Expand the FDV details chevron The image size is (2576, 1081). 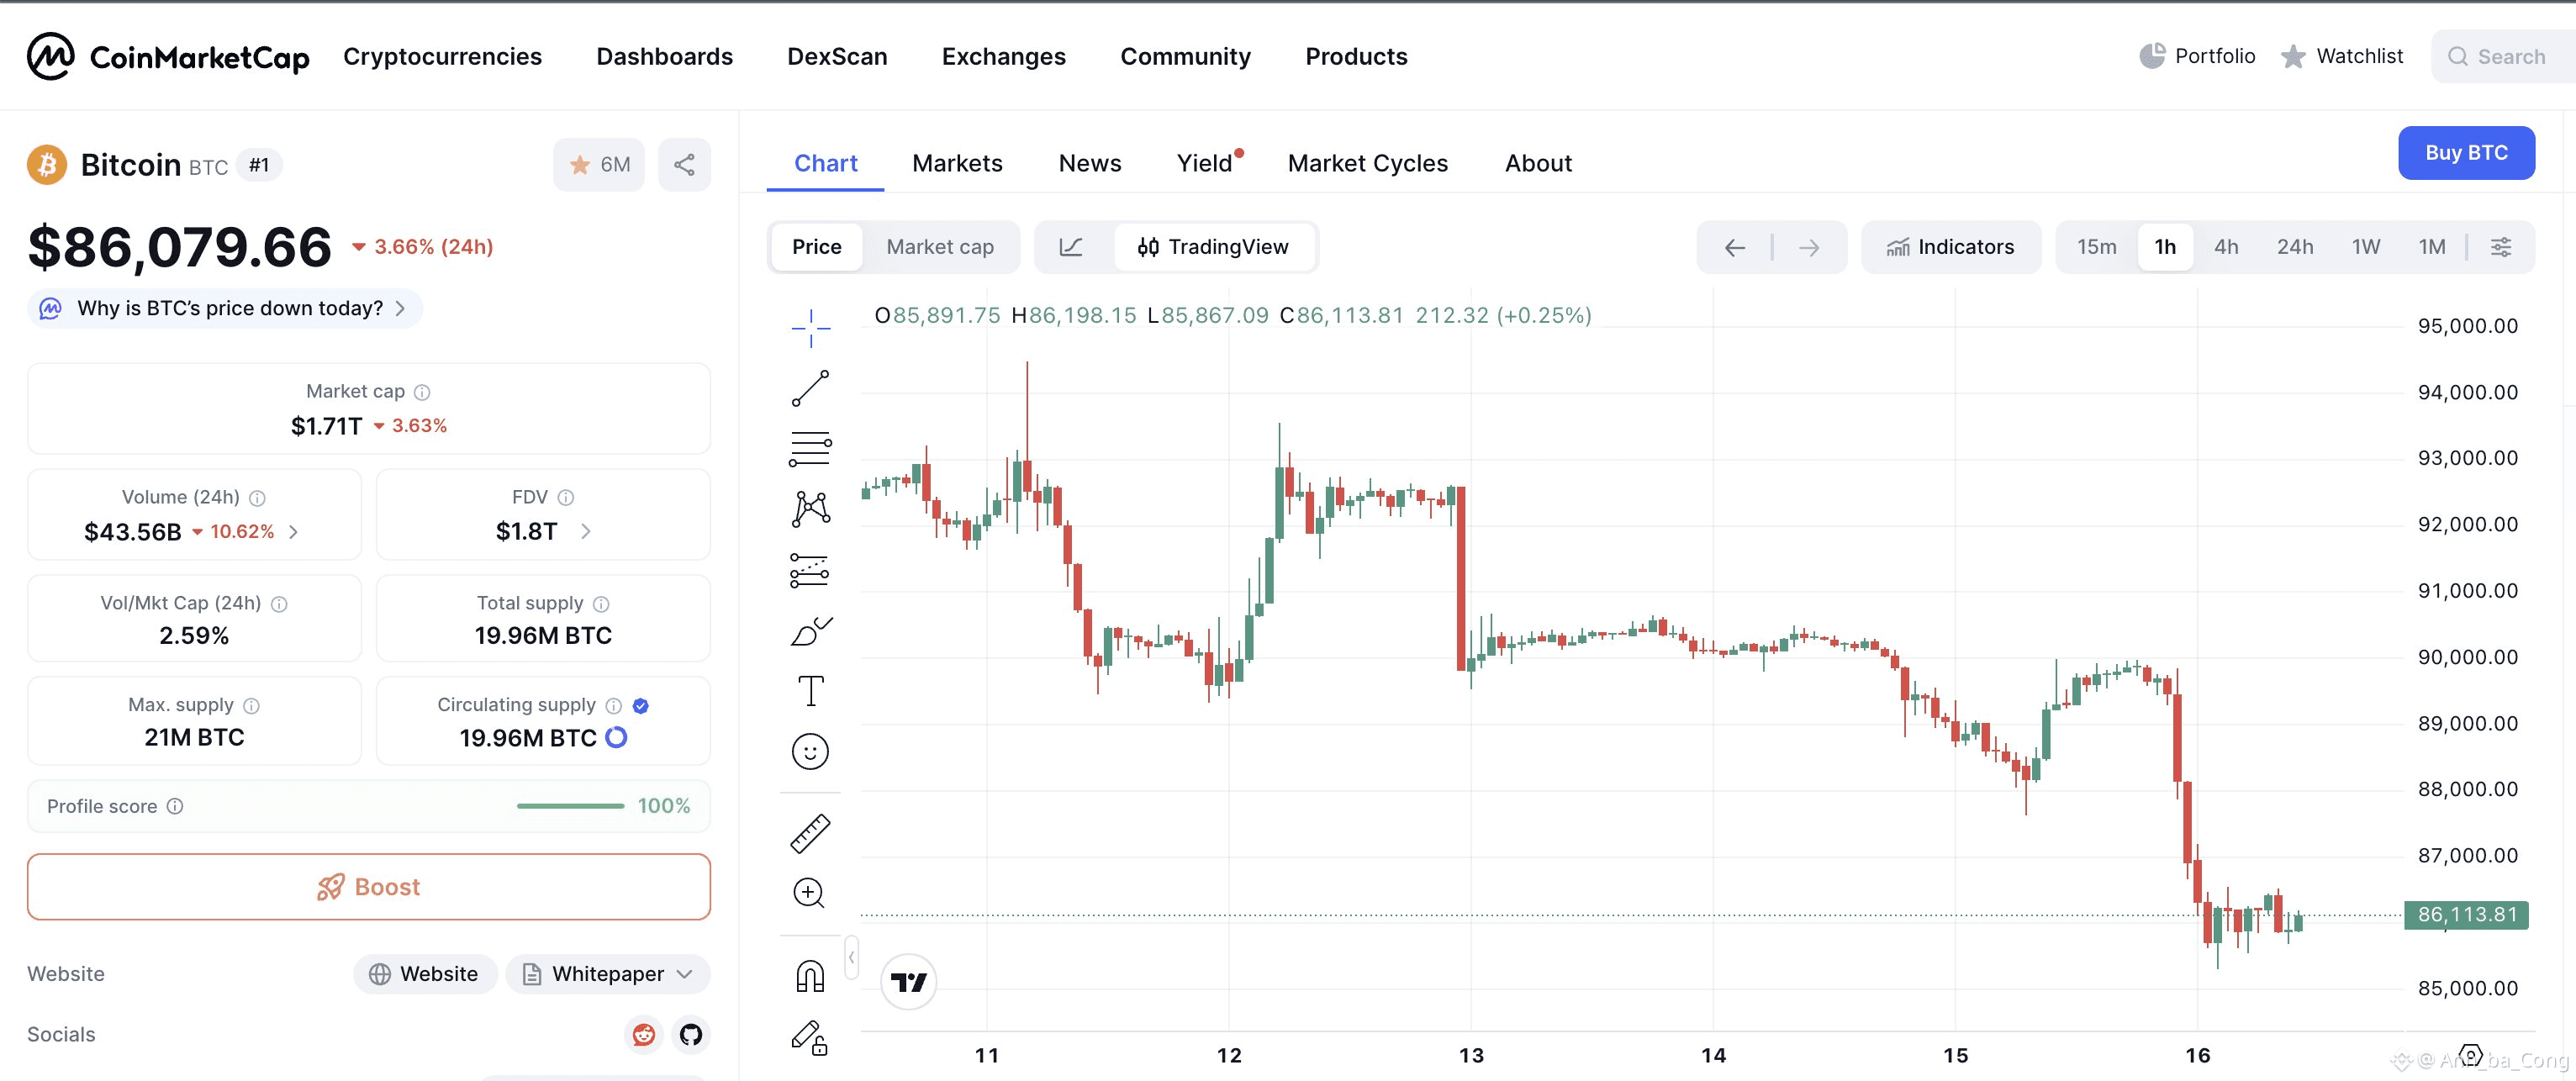[586, 531]
